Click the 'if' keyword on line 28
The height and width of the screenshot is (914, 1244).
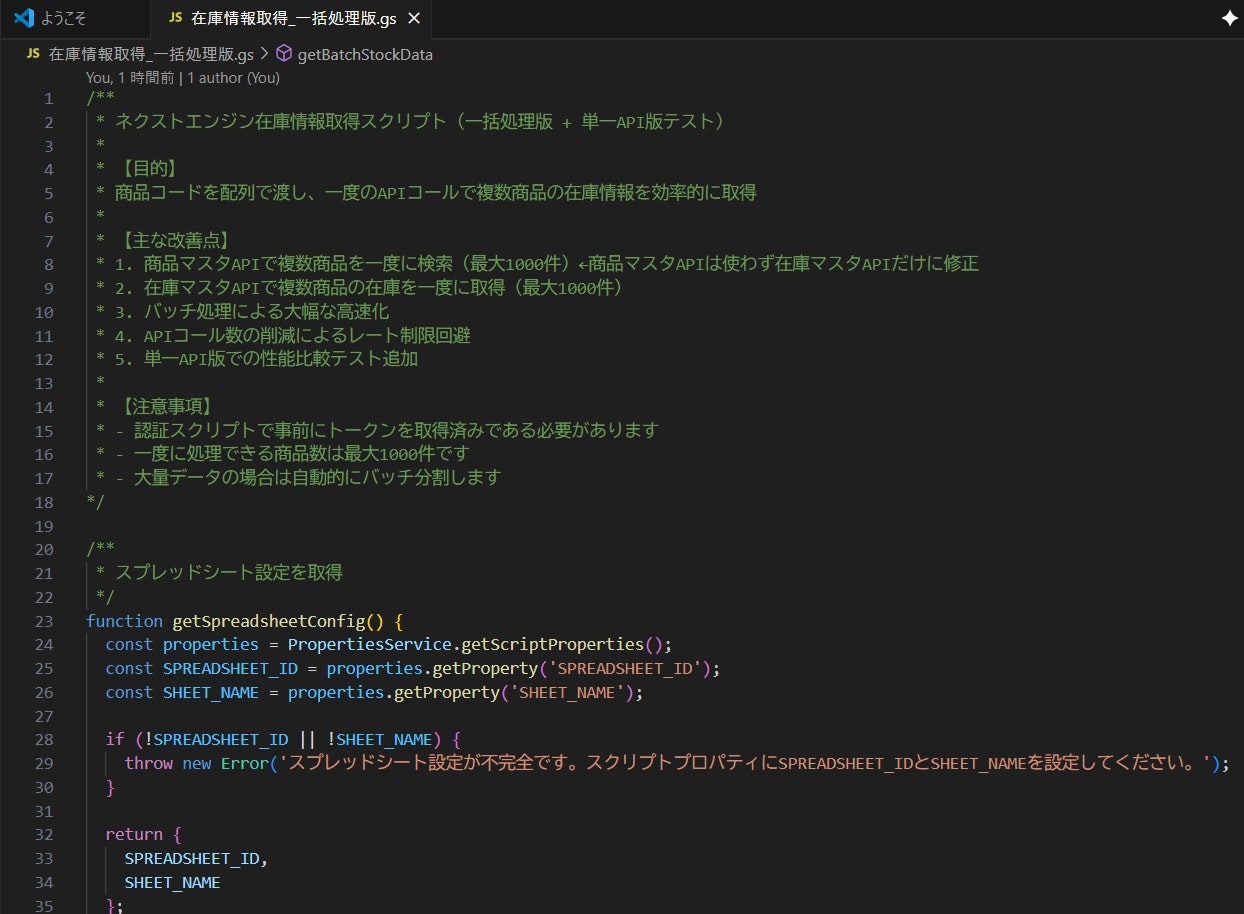pos(115,739)
